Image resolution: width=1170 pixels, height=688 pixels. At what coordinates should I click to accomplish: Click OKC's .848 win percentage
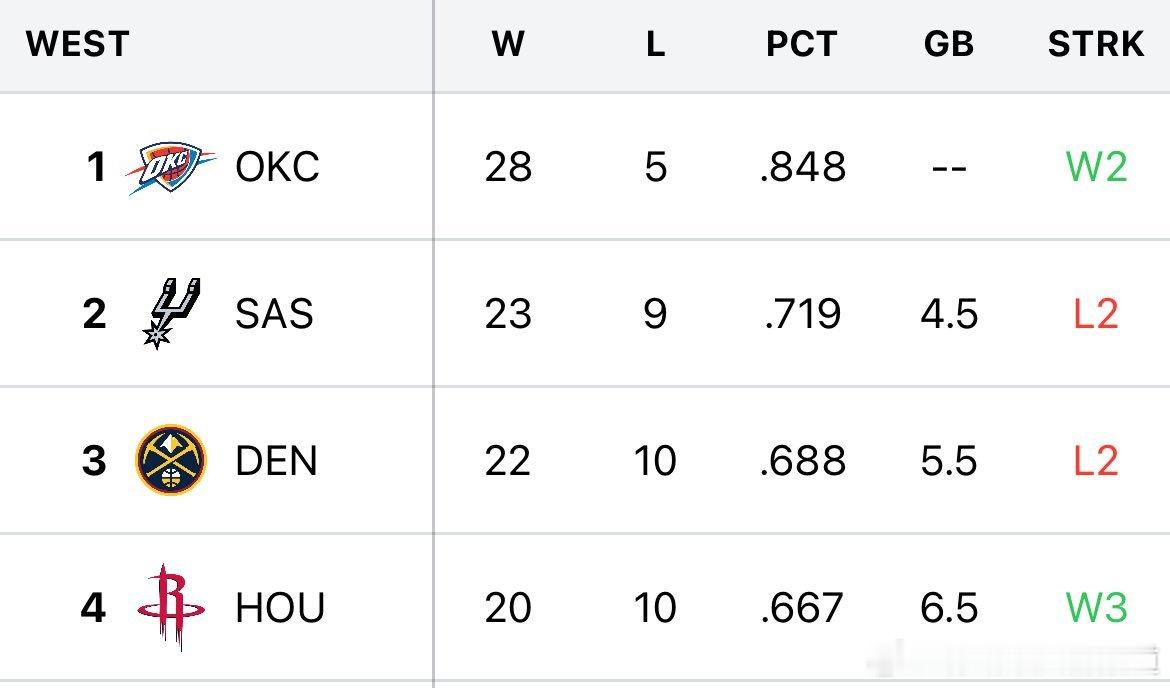(x=802, y=166)
